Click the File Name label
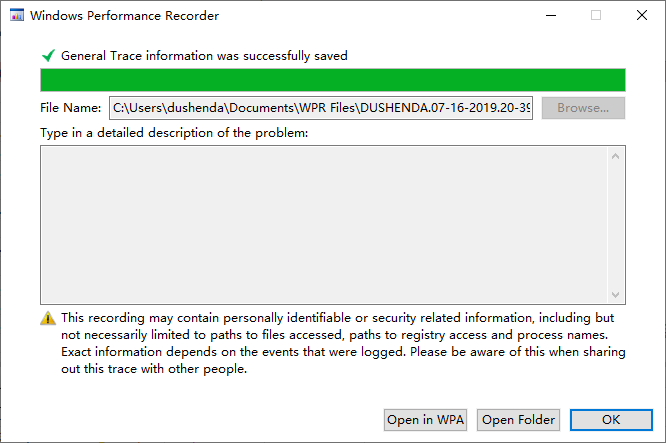666x443 pixels. (x=71, y=107)
